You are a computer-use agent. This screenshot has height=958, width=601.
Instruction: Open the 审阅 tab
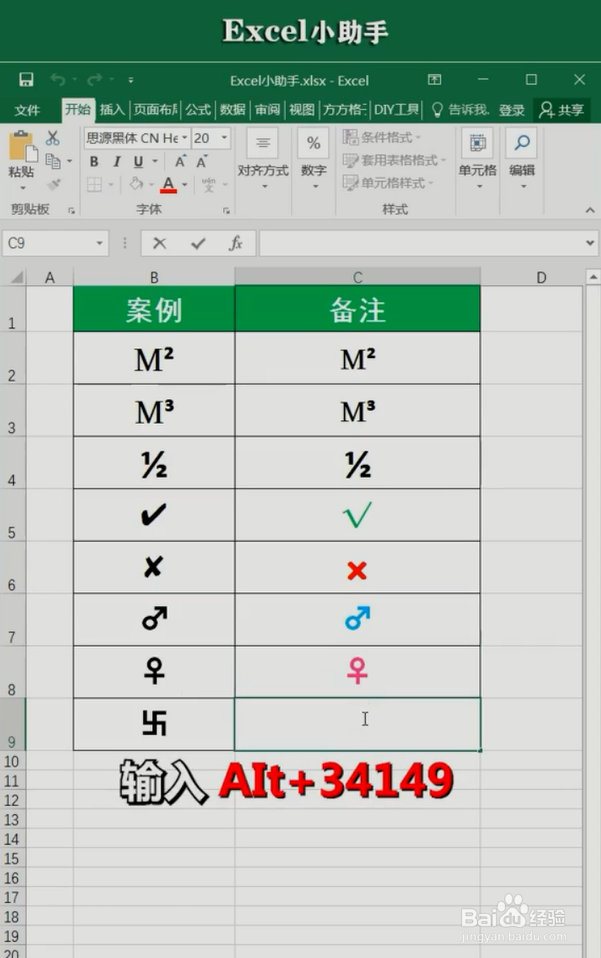click(x=267, y=109)
